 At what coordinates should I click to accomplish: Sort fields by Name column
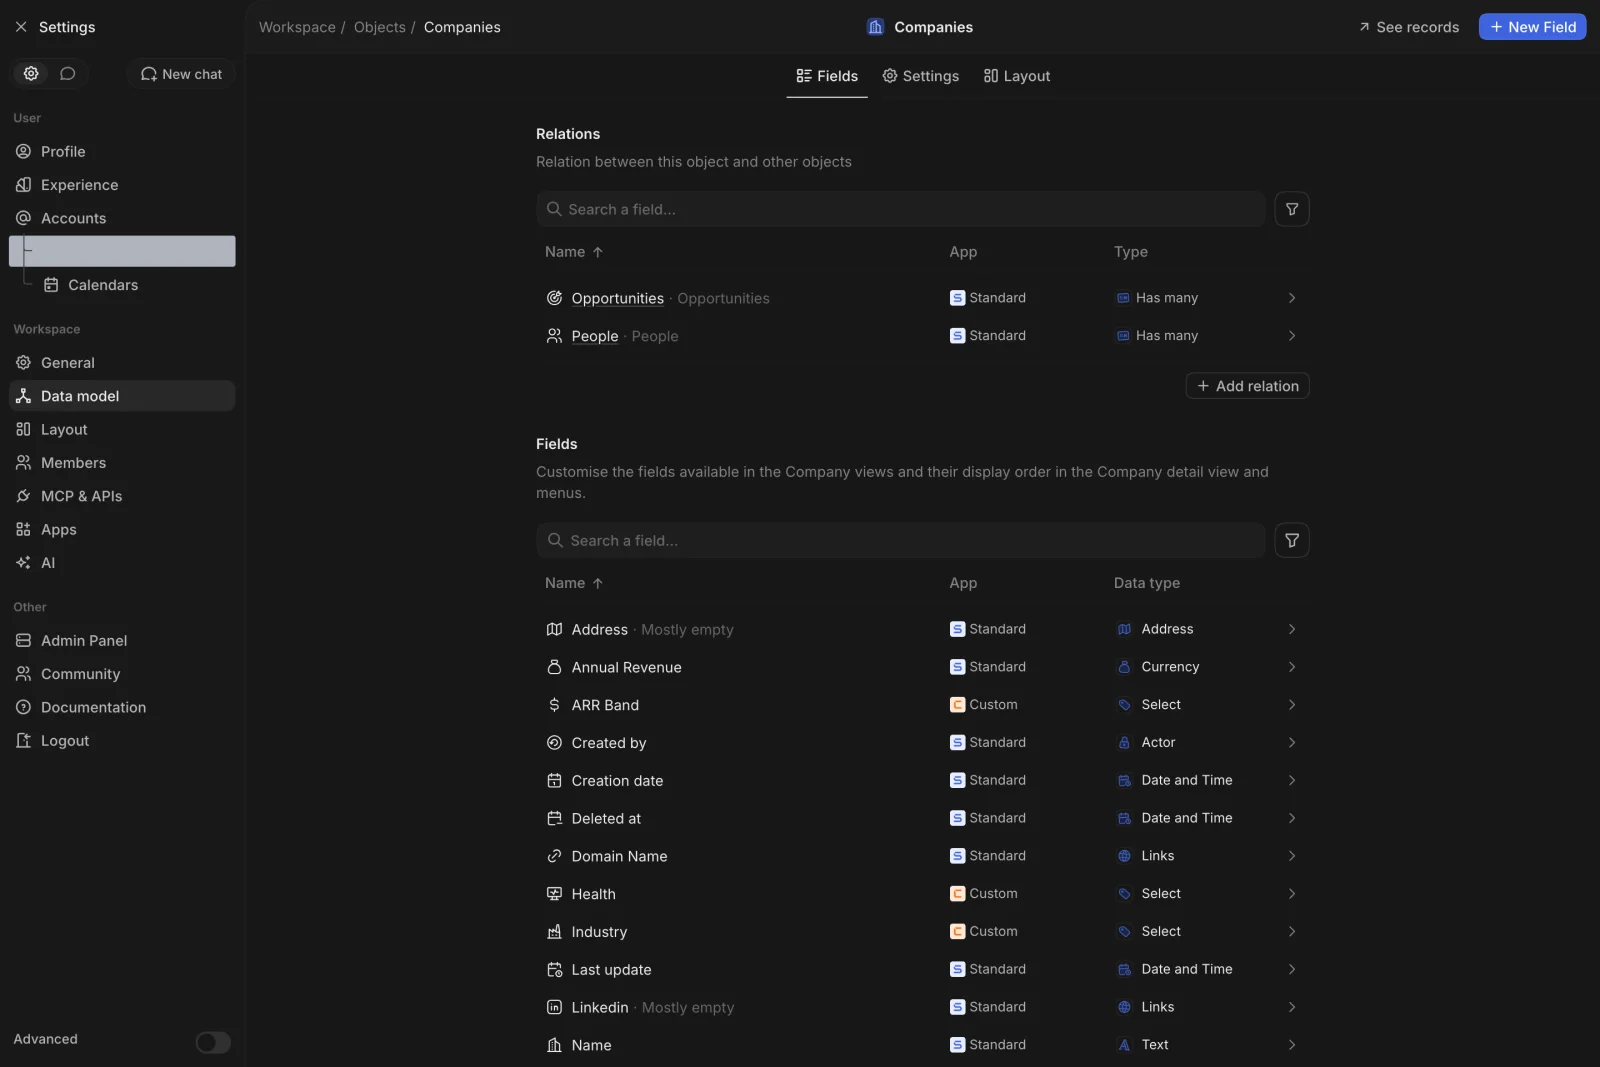[x=574, y=583]
